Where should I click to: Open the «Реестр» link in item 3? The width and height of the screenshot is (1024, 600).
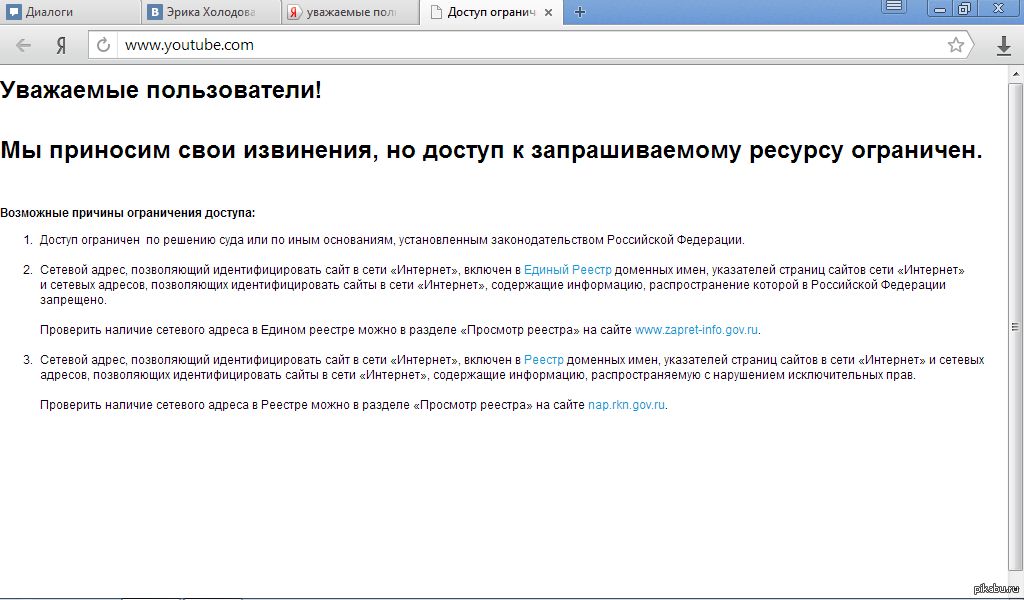click(543, 360)
